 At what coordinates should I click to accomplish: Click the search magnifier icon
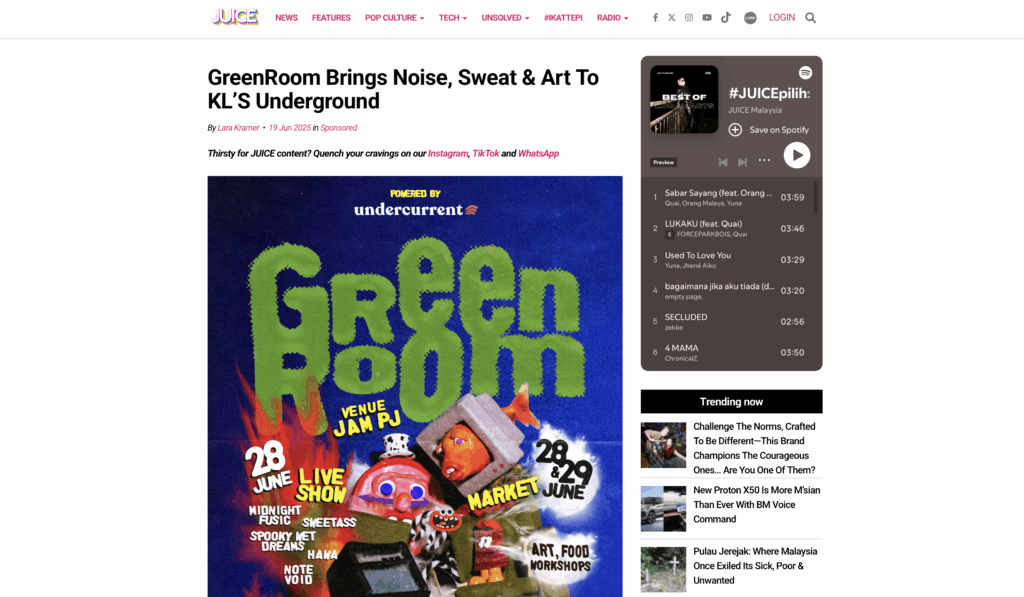click(x=810, y=18)
